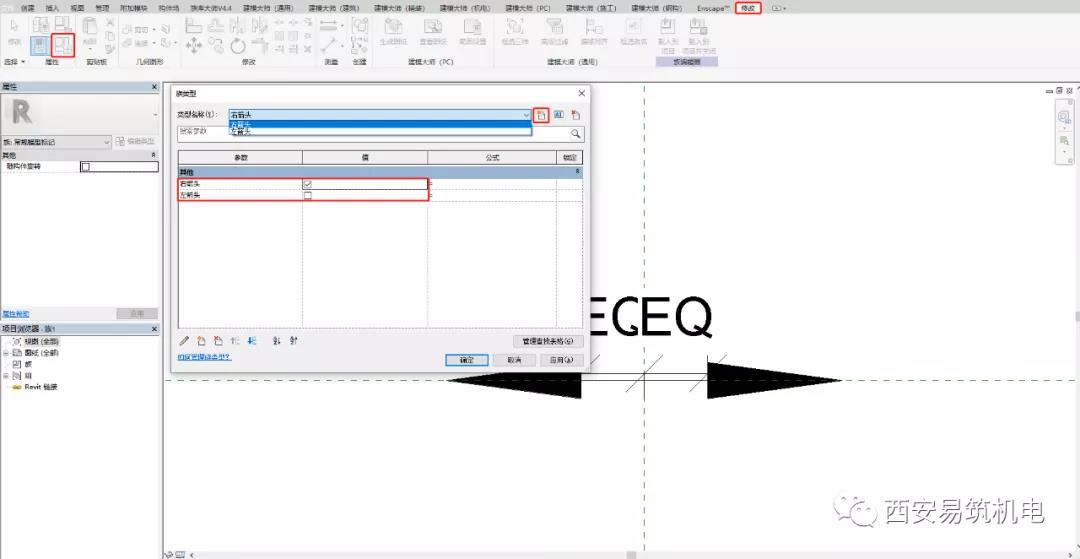Check the 左箭头 parameter checkbox

pyautogui.click(x=308, y=196)
